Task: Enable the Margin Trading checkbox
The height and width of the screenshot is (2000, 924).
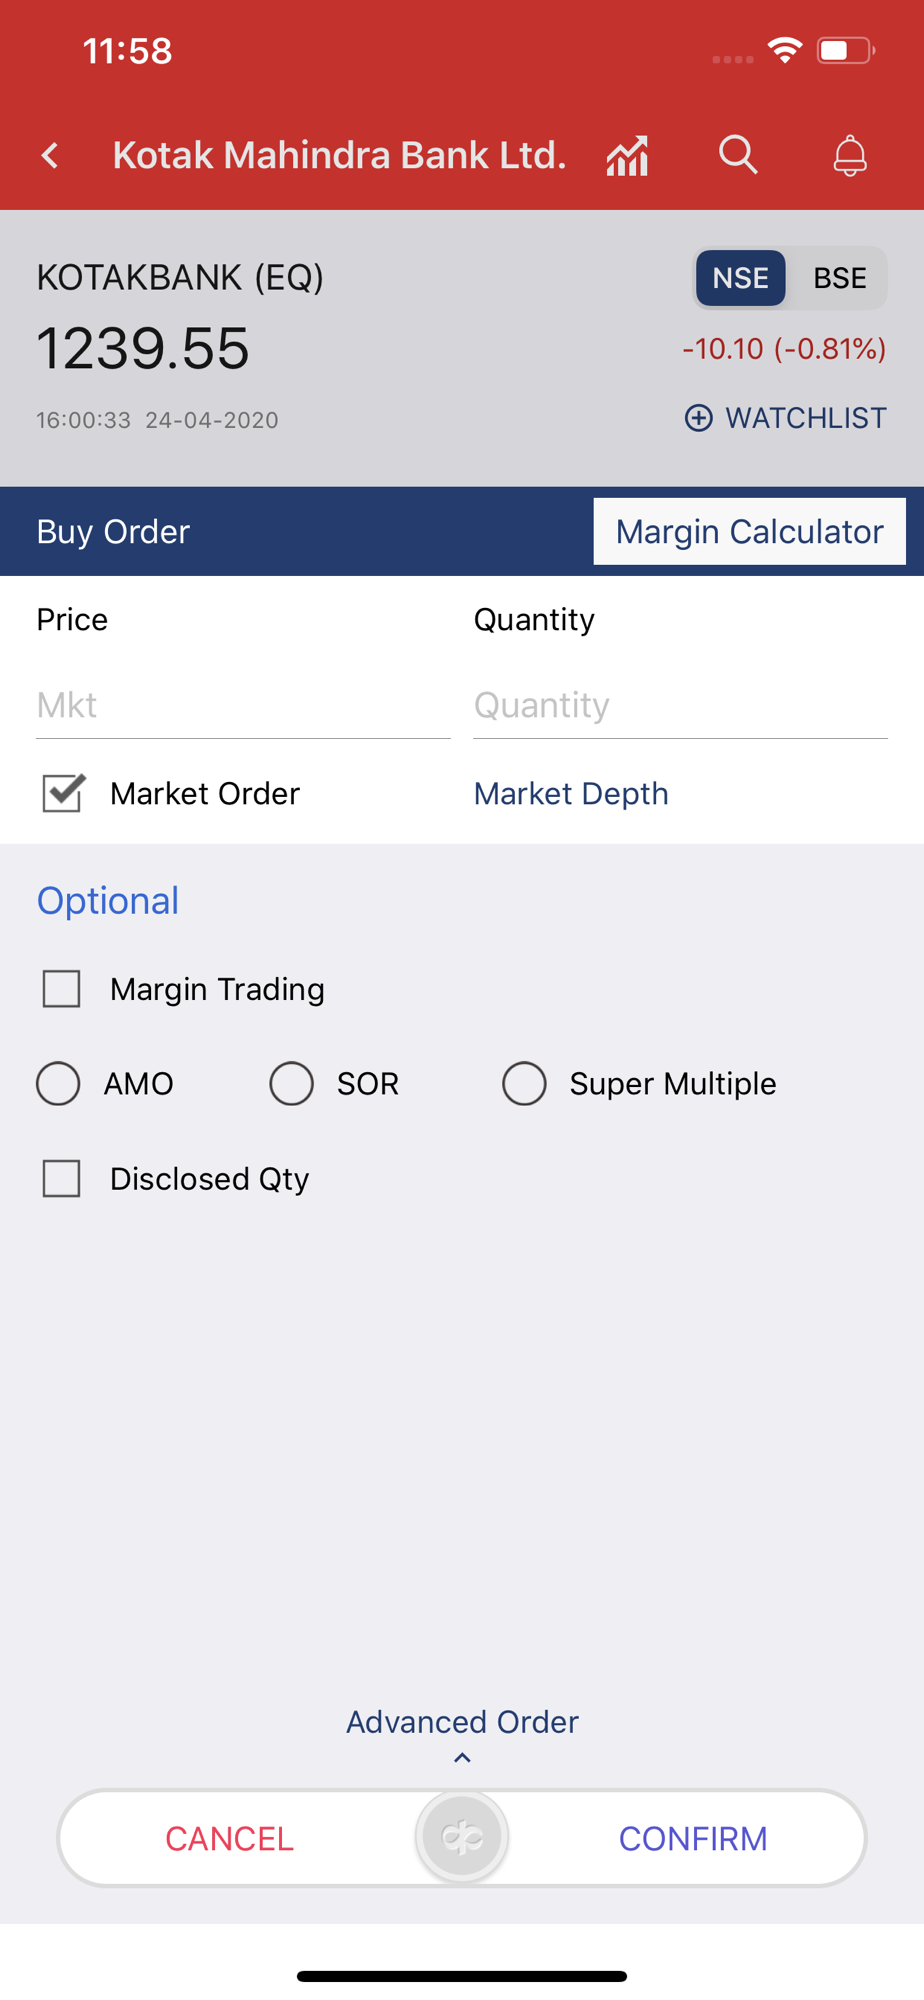Action: tap(62, 989)
